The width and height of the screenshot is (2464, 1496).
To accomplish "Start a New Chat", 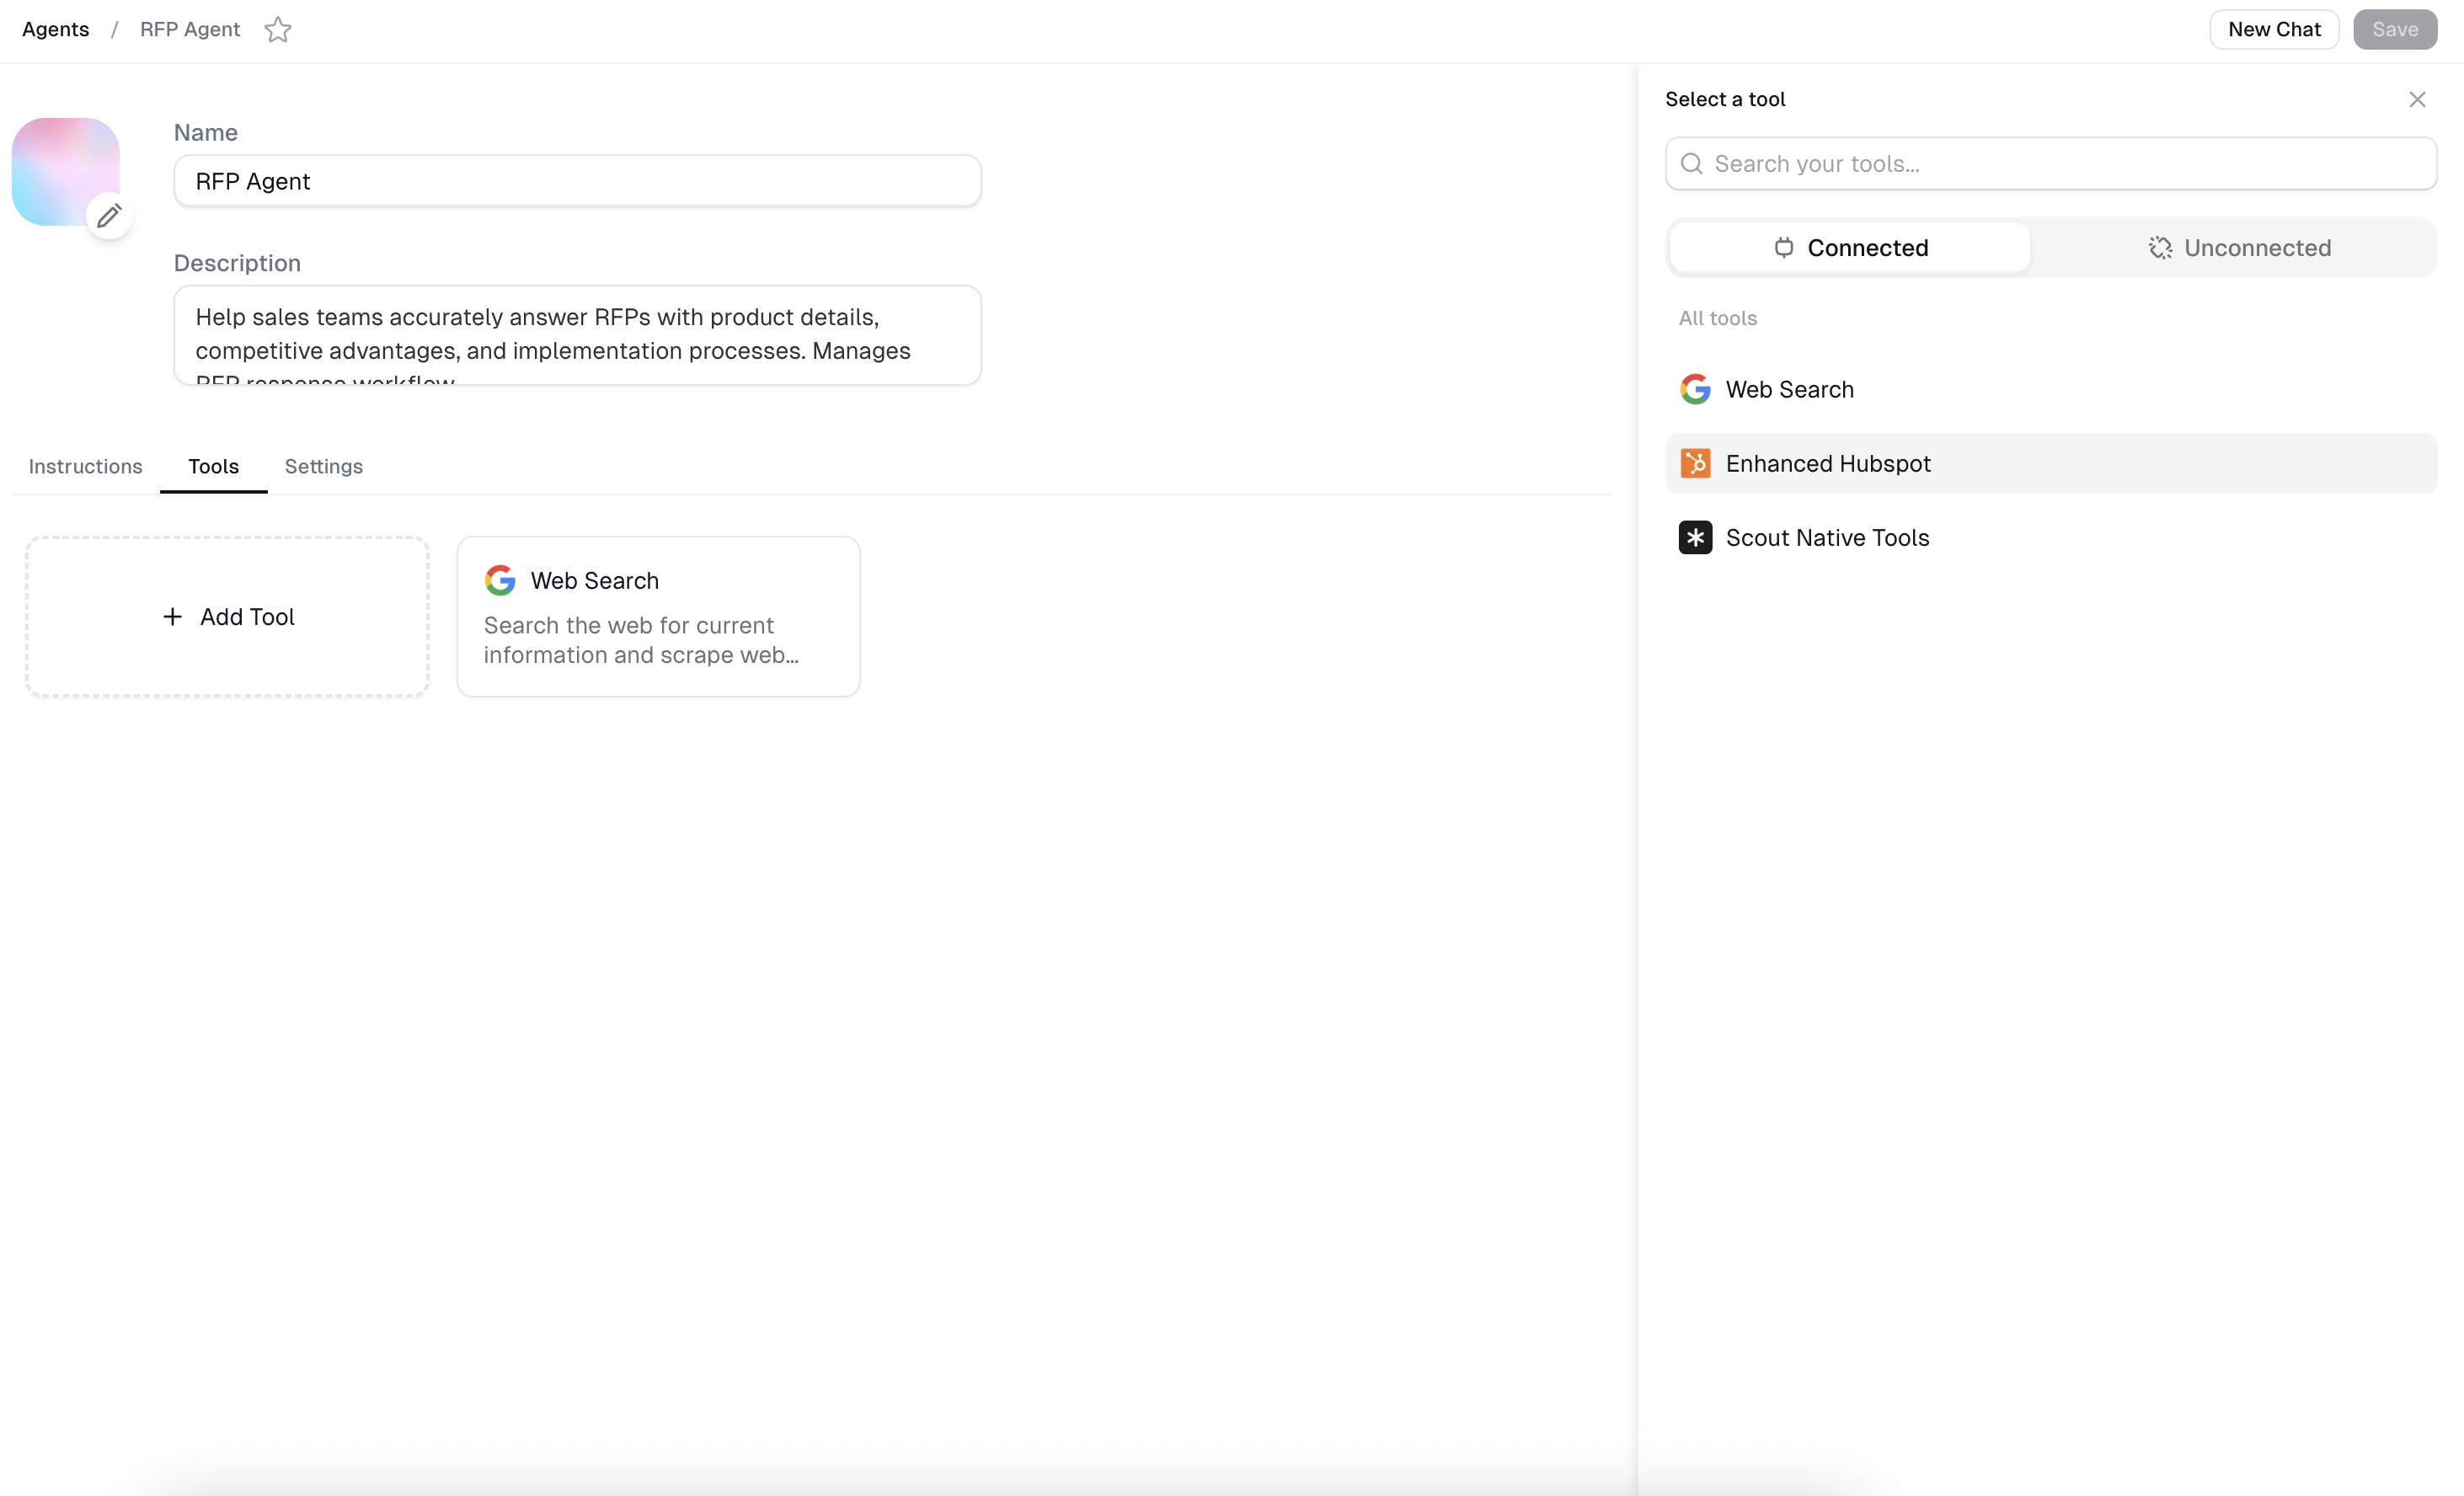I will (2273, 30).
